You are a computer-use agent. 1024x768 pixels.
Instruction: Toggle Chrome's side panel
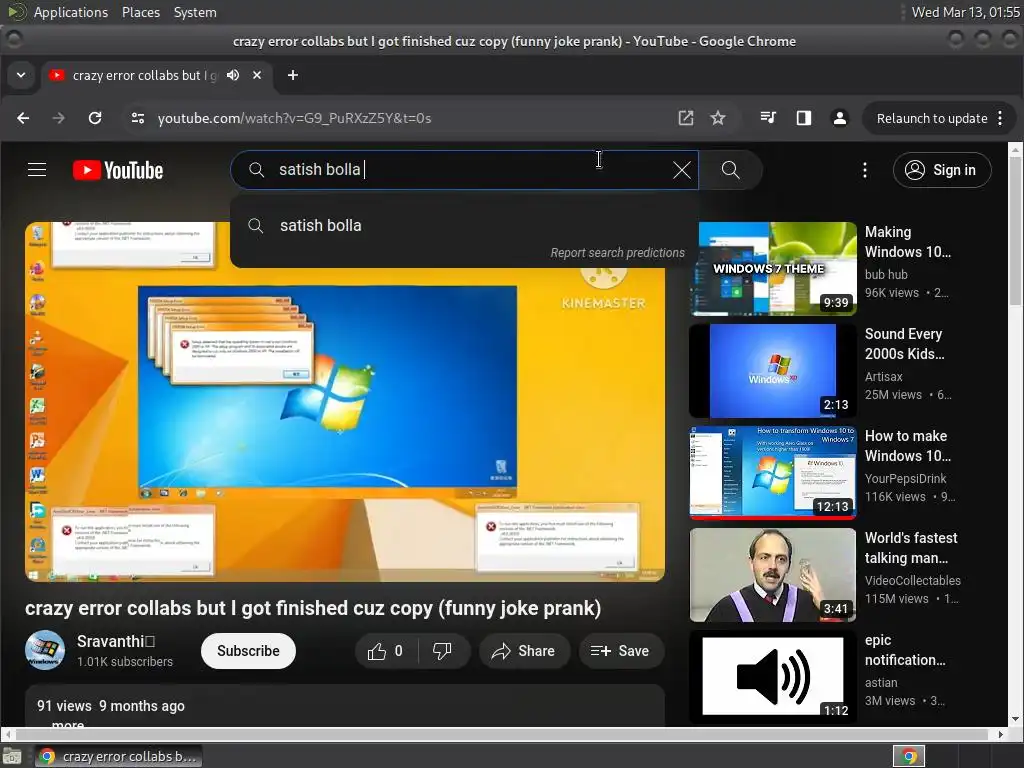804,118
